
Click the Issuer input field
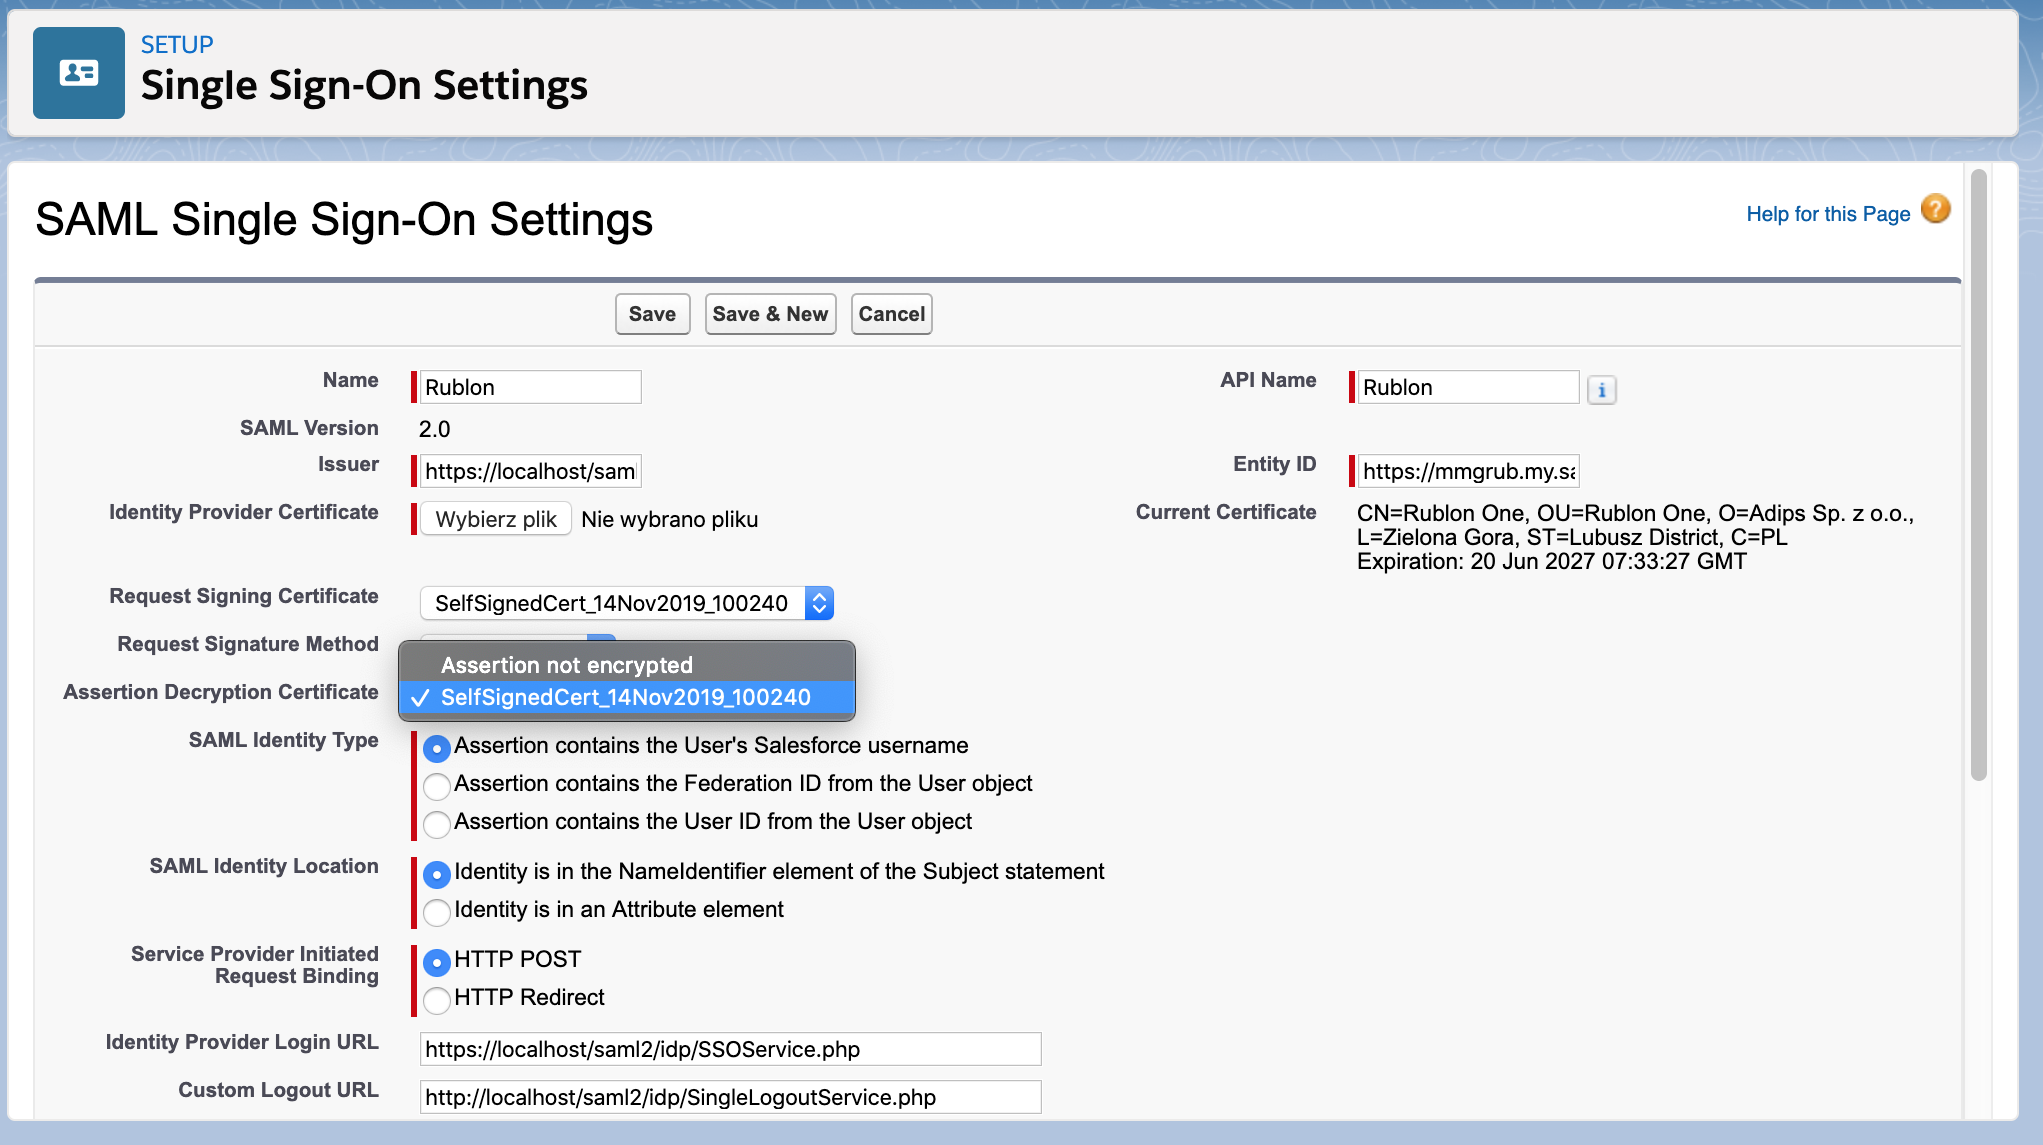pos(530,471)
